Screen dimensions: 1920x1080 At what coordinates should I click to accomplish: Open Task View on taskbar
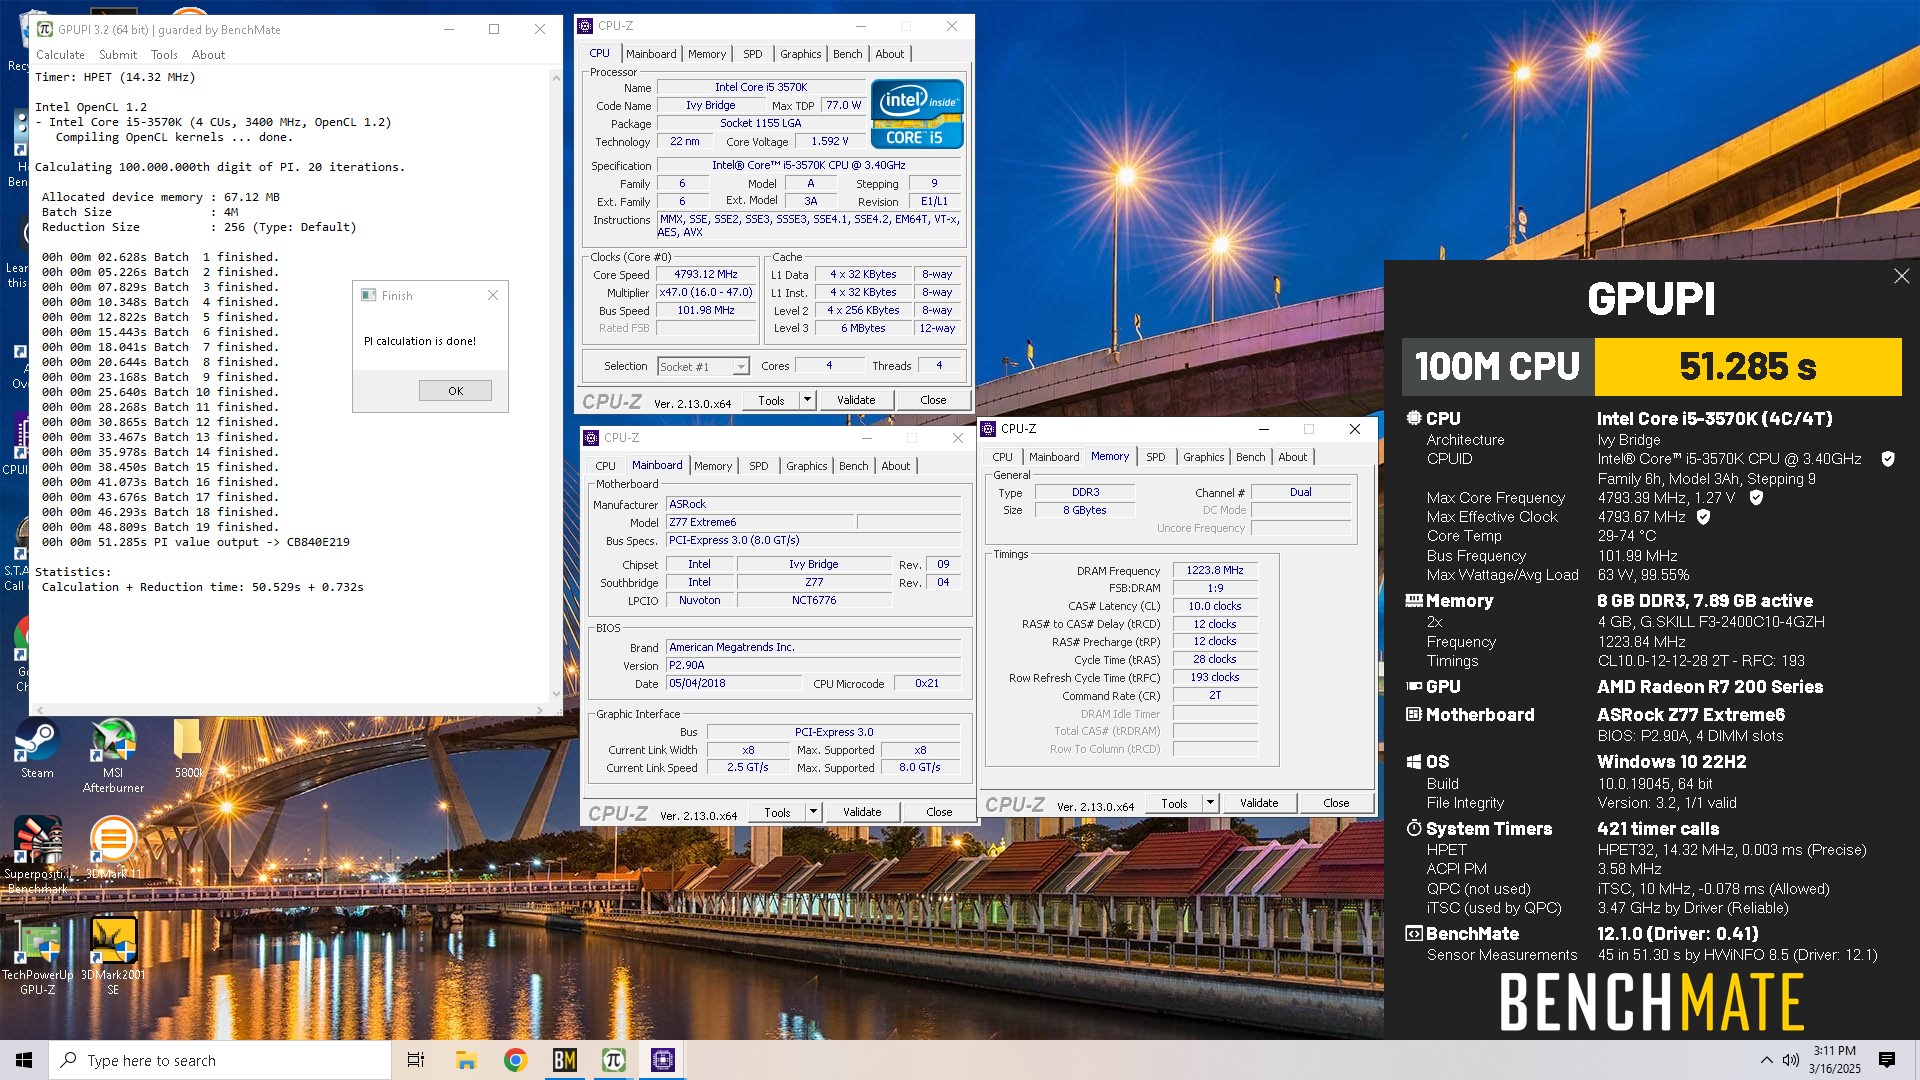coord(416,1060)
